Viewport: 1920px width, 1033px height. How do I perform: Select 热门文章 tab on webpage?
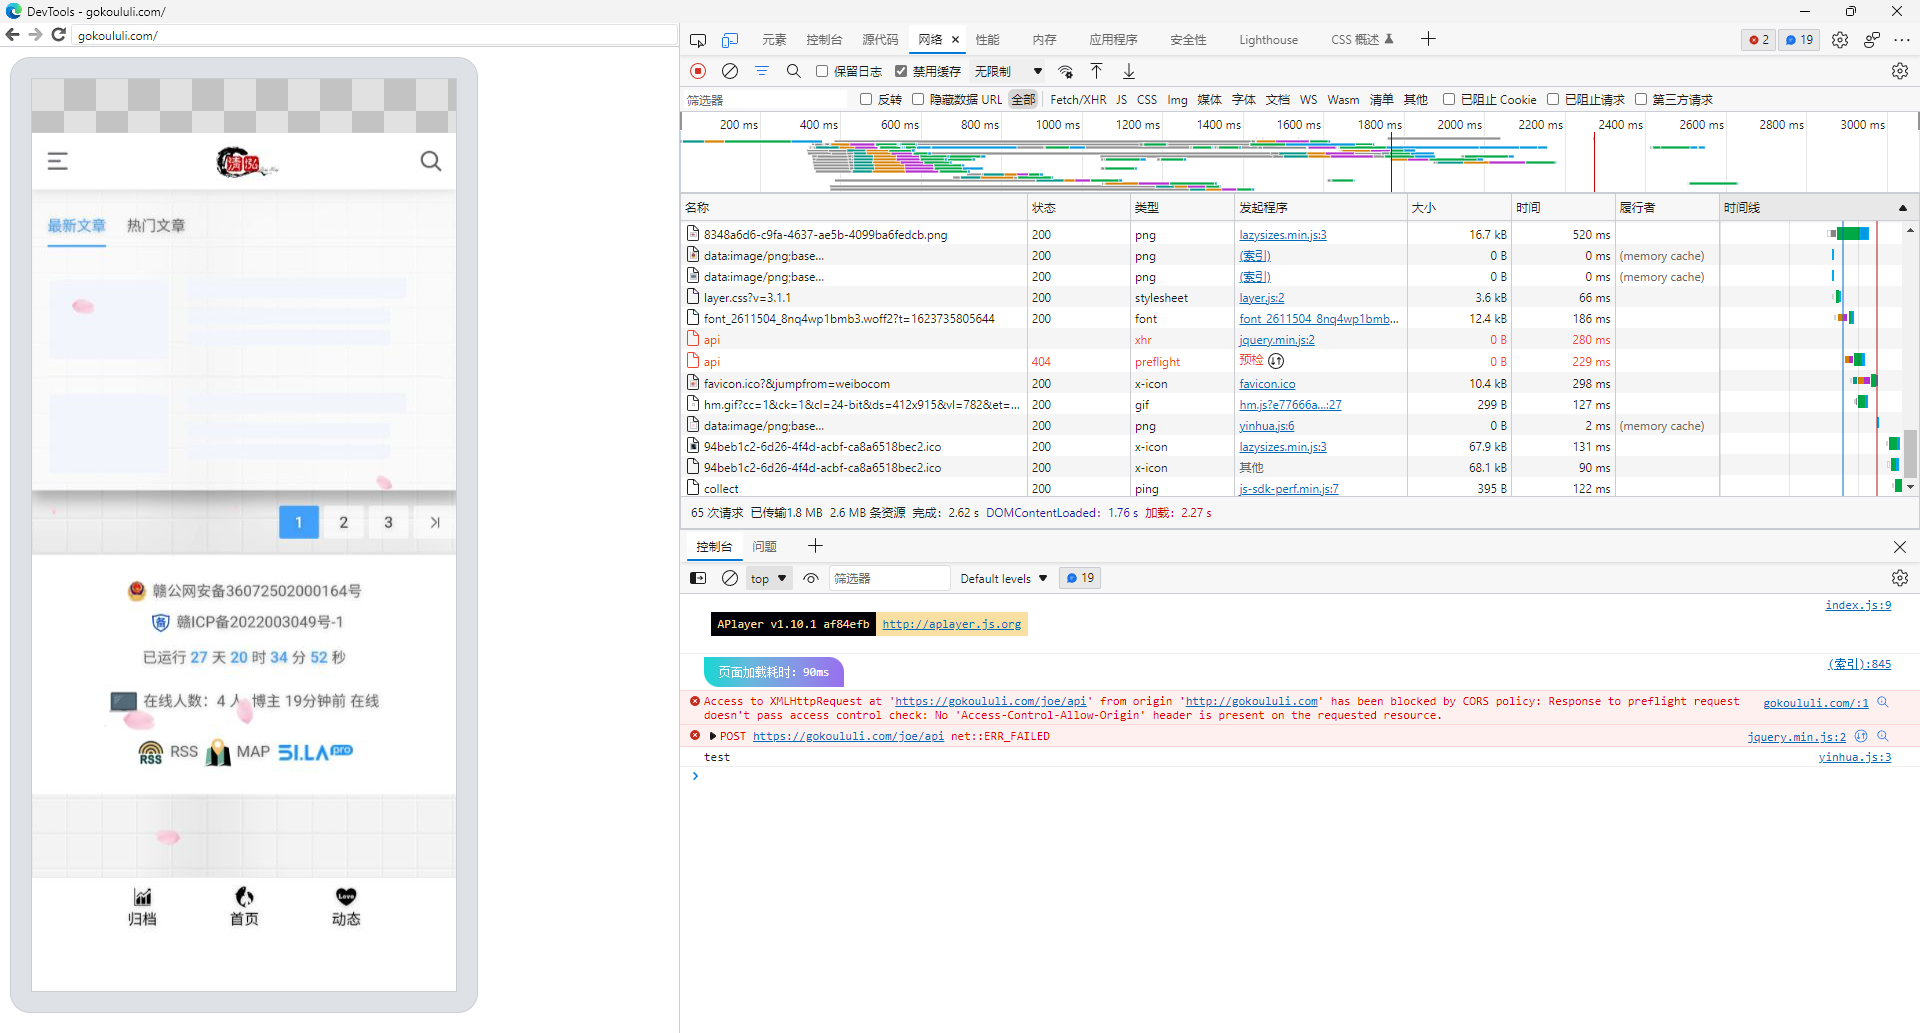156,226
